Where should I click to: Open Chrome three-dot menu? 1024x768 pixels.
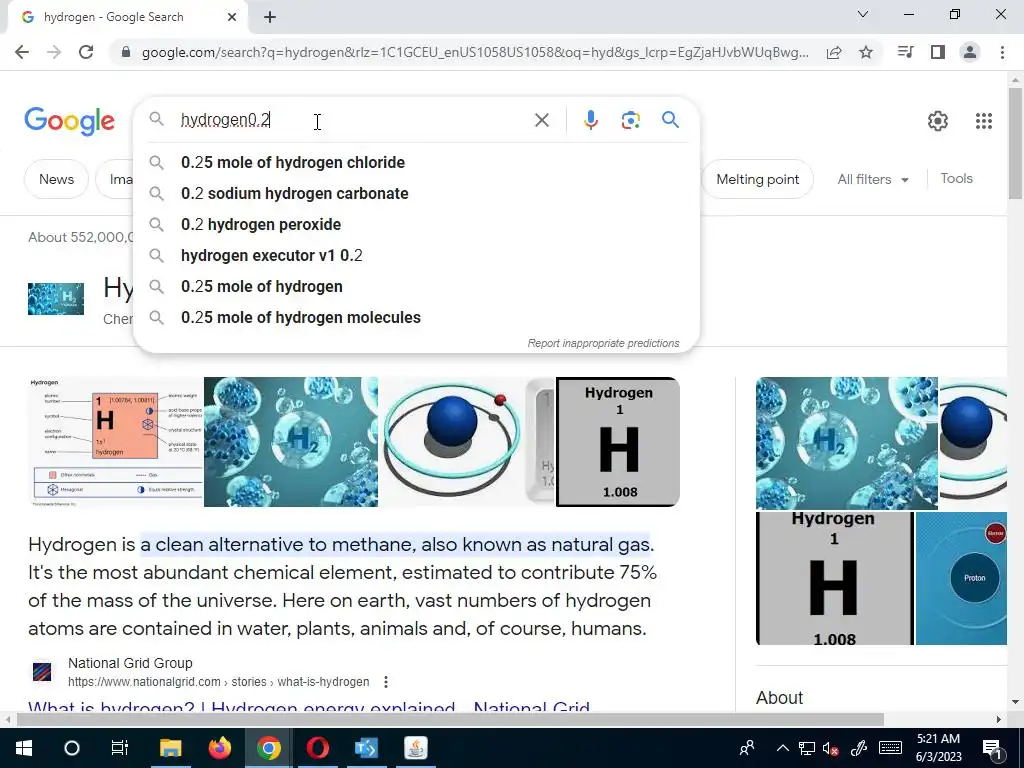point(1002,52)
